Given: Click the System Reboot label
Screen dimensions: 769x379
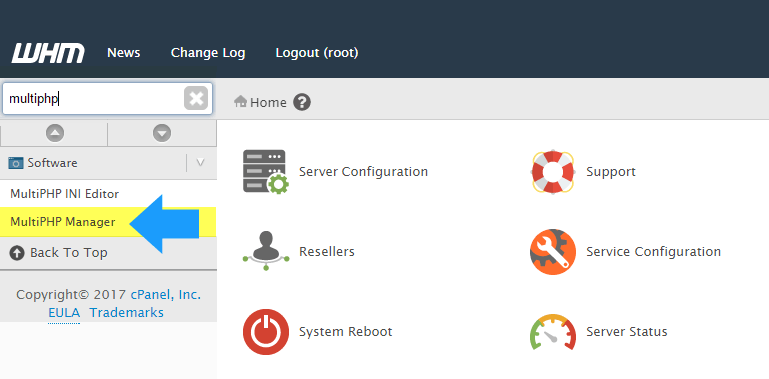Looking at the screenshot, I should pyautogui.click(x=346, y=332).
